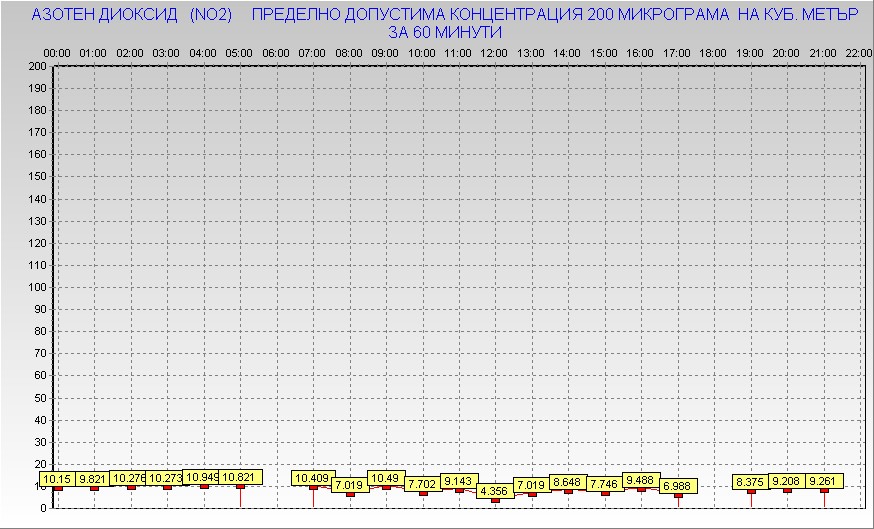Click the 10.949 data point label
This screenshot has width=874, height=529.
201,477
